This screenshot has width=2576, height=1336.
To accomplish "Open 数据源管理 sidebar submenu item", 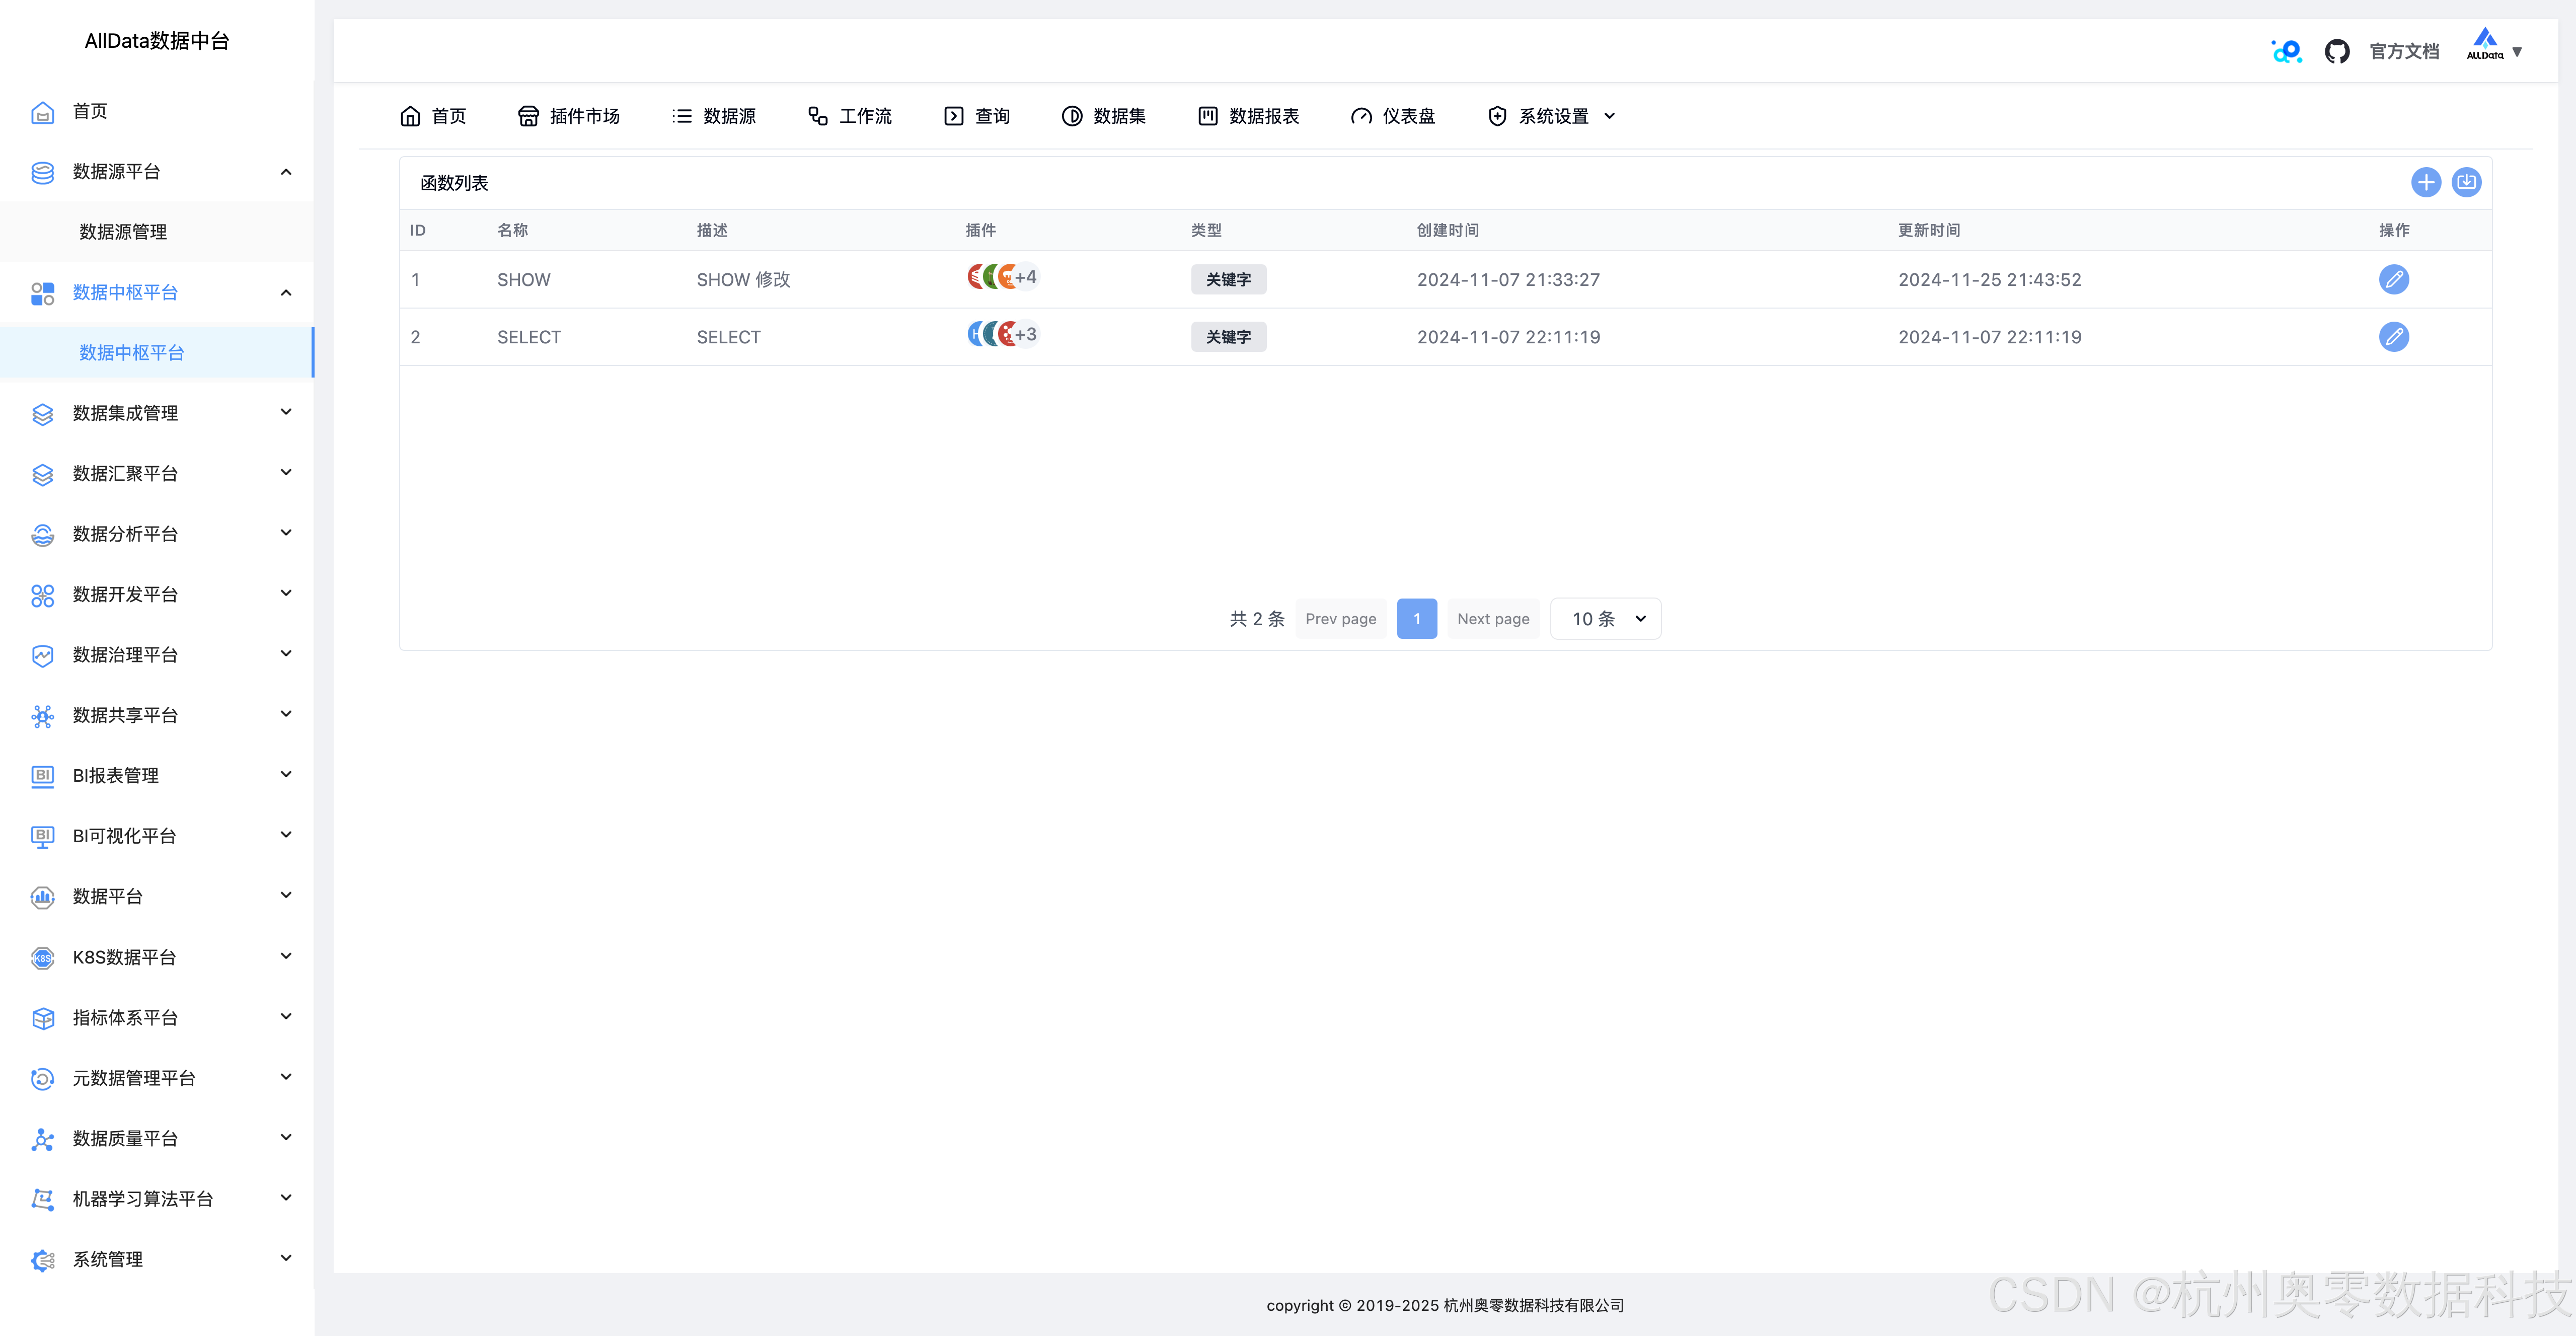I will click(157, 232).
